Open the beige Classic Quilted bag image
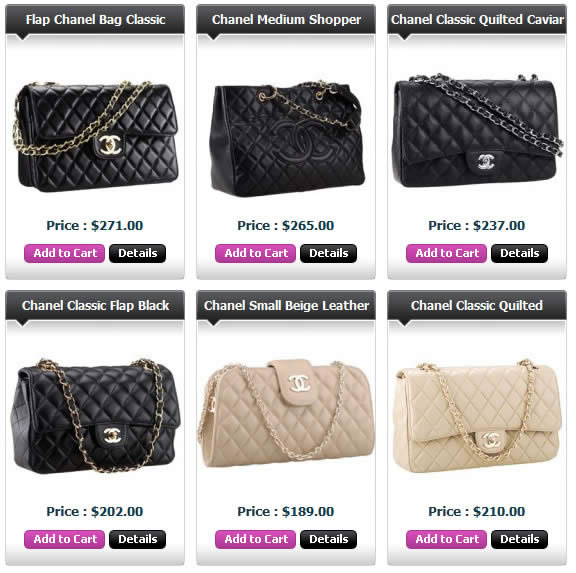This screenshot has width=576, height=573. [477, 416]
